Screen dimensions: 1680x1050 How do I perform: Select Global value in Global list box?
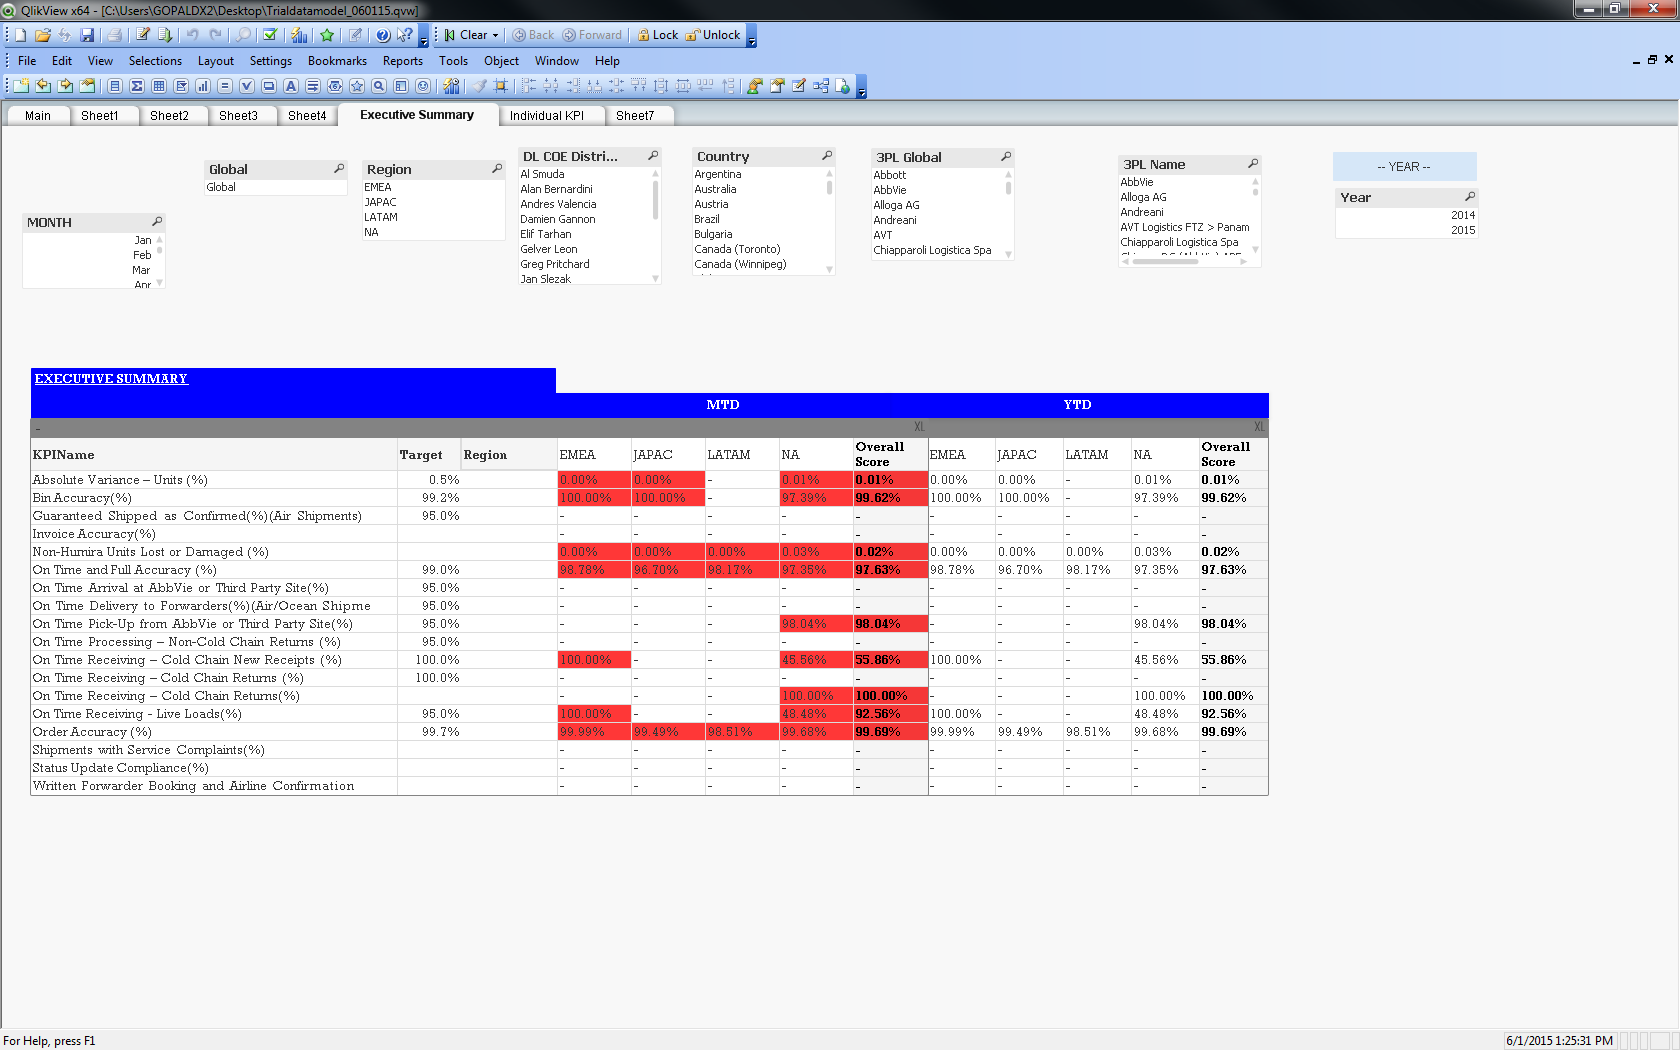(275, 187)
